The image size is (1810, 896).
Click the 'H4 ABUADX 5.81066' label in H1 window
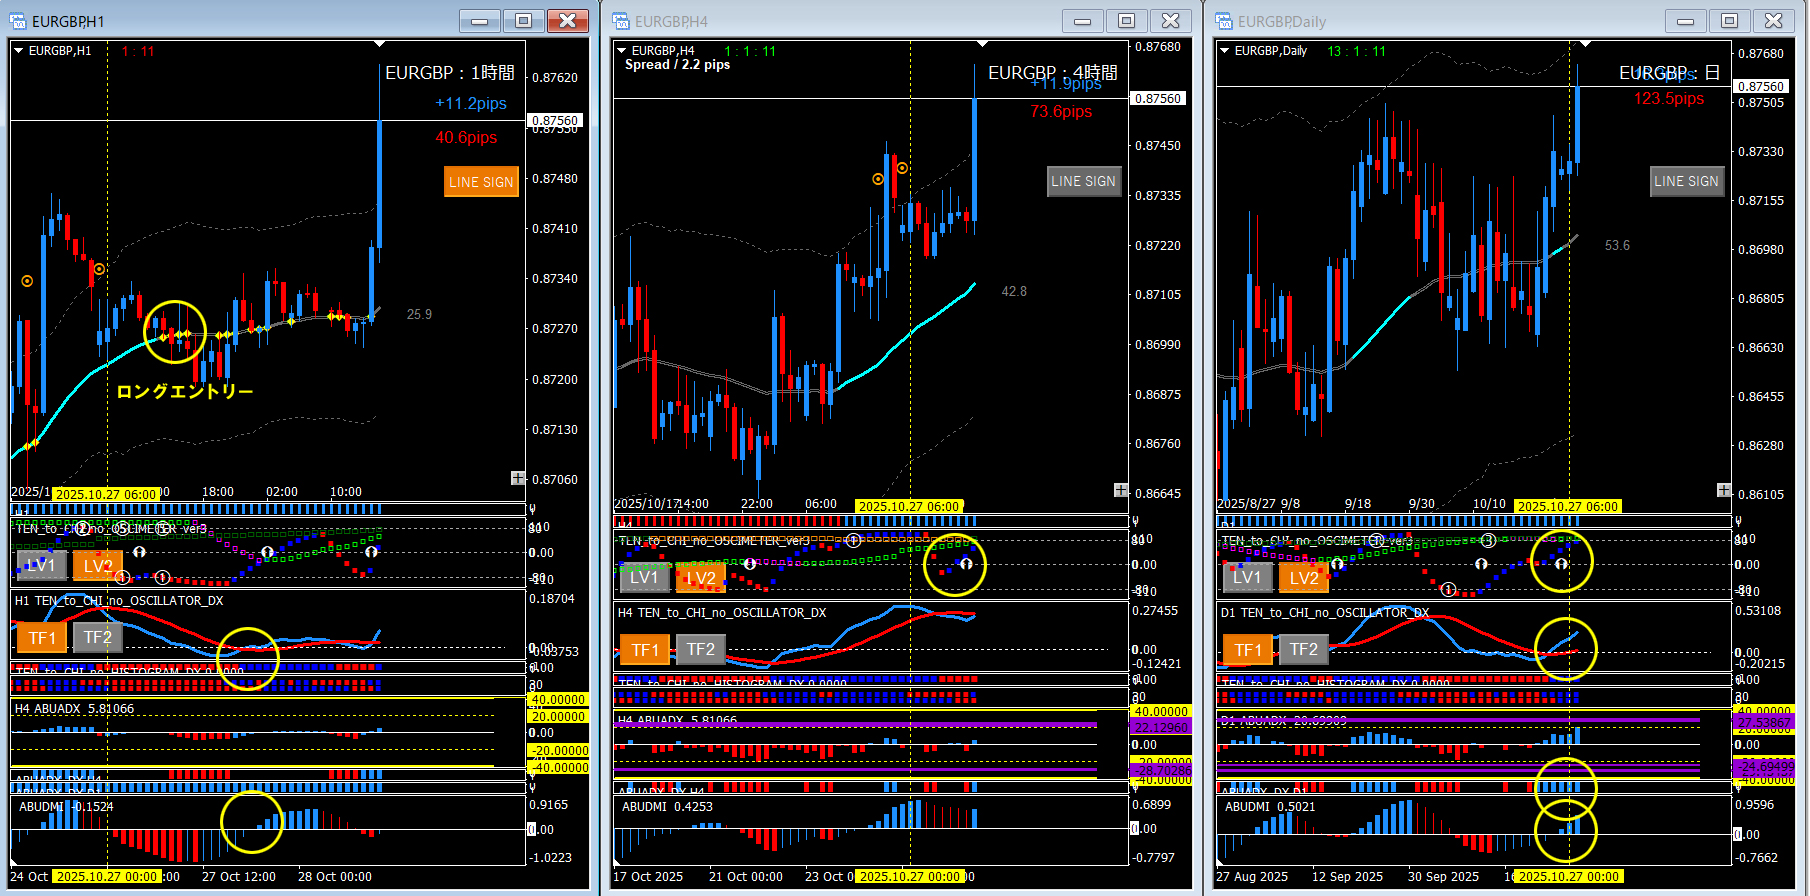tap(74, 709)
